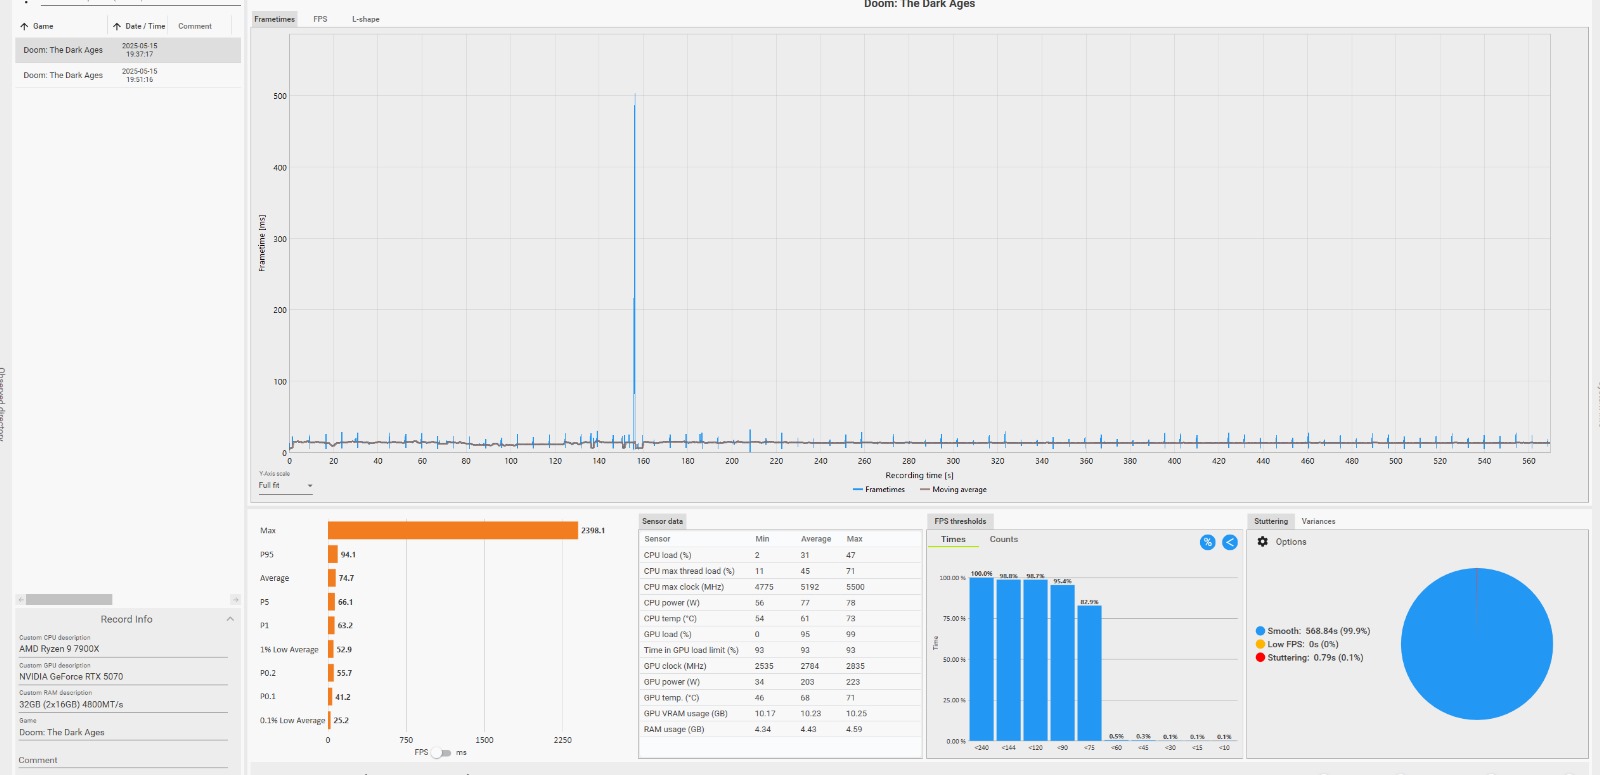Image resolution: width=1600 pixels, height=775 pixels.
Task: Open the Variances tab
Action: [x=1318, y=521]
